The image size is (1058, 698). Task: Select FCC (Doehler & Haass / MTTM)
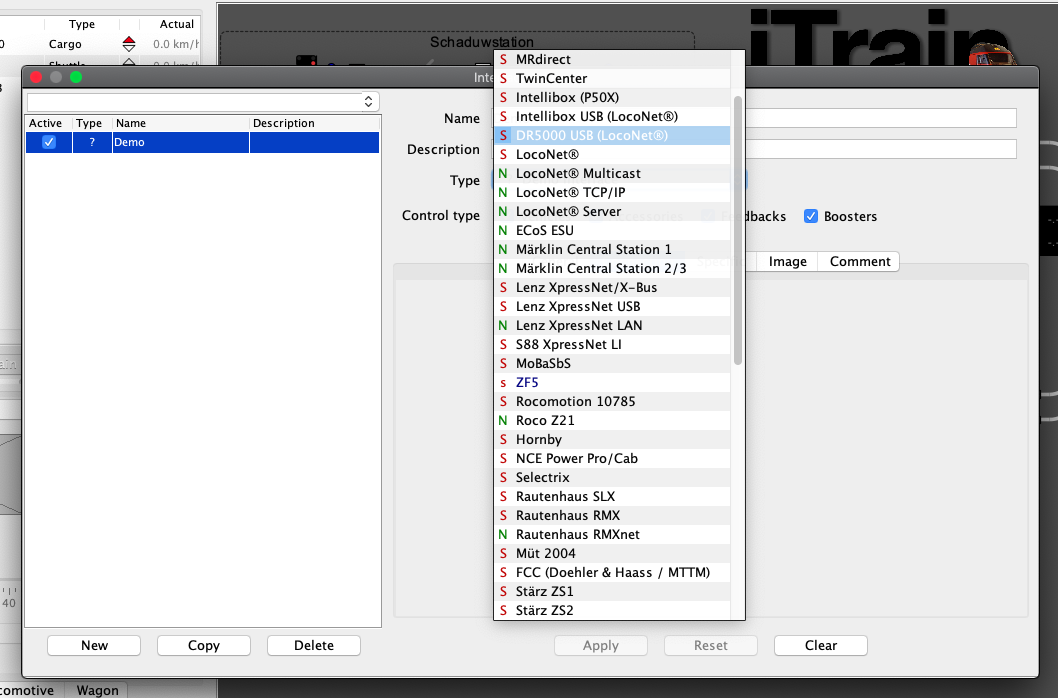click(x=612, y=572)
